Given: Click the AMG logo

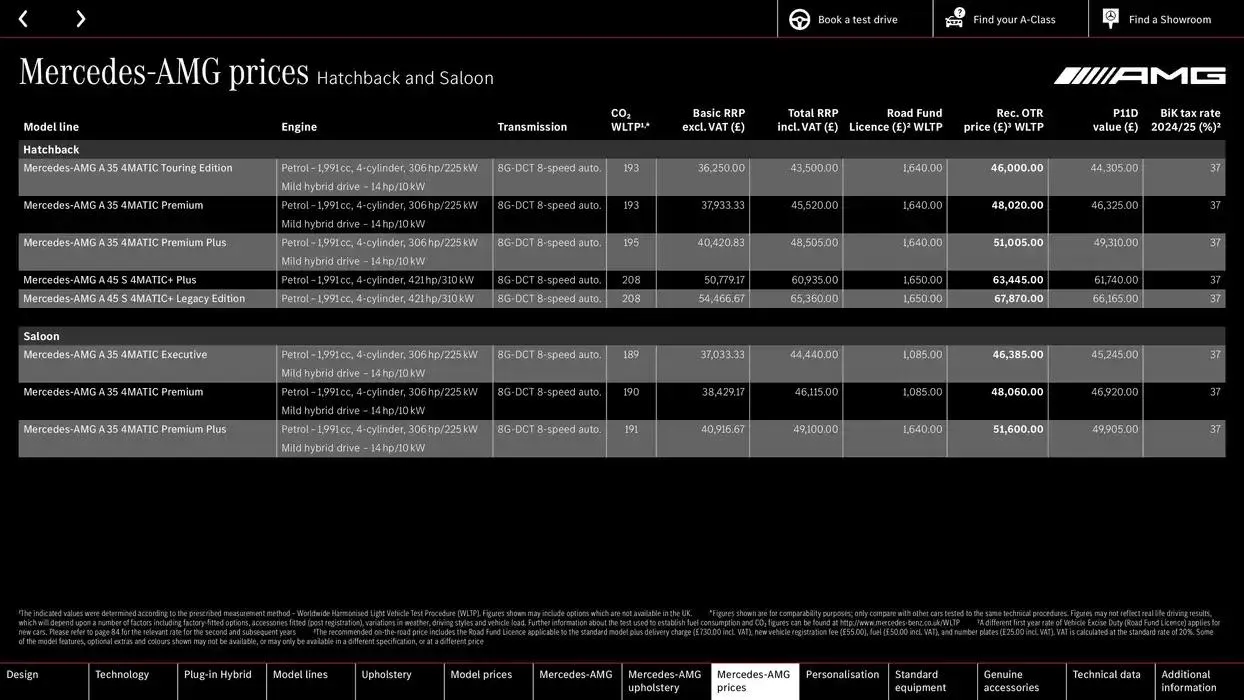Looking at the screenshot, I should [1138, 73].
